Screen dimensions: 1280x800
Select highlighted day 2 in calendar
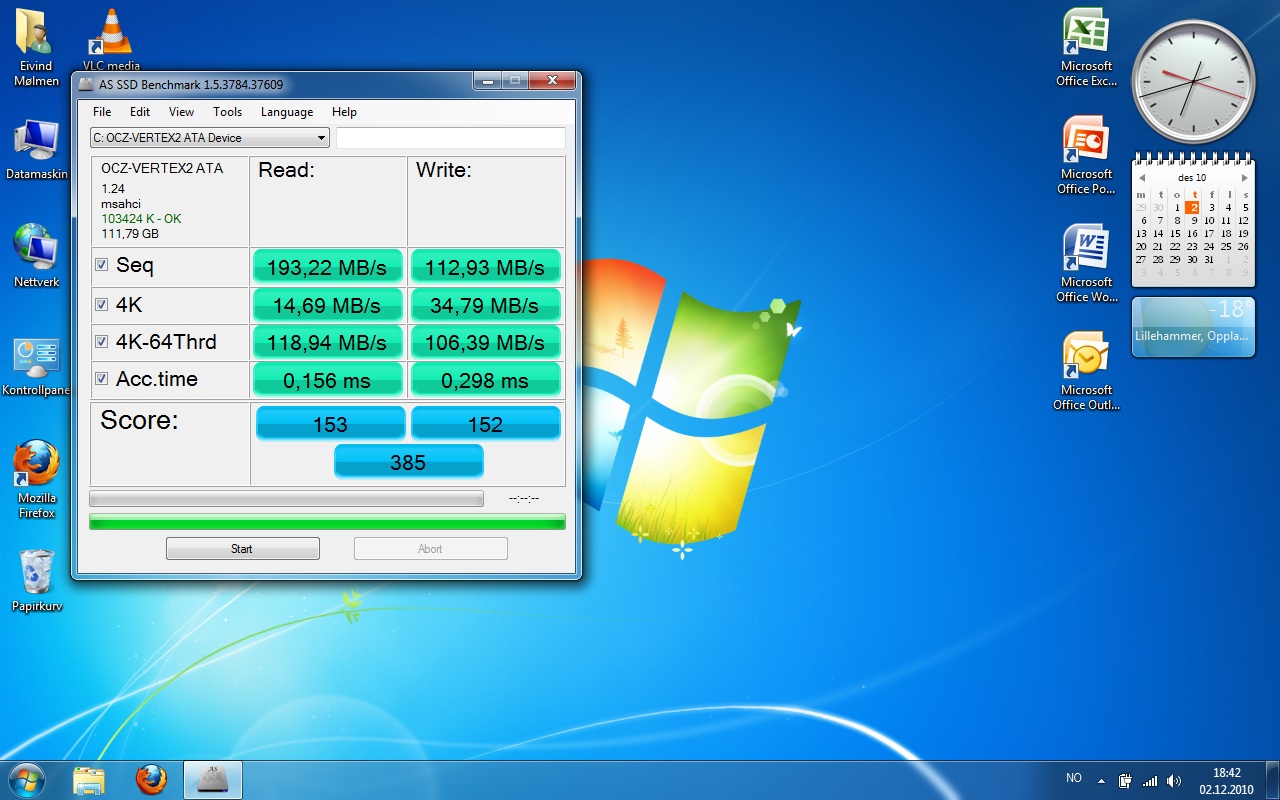tap(1192, 208)
